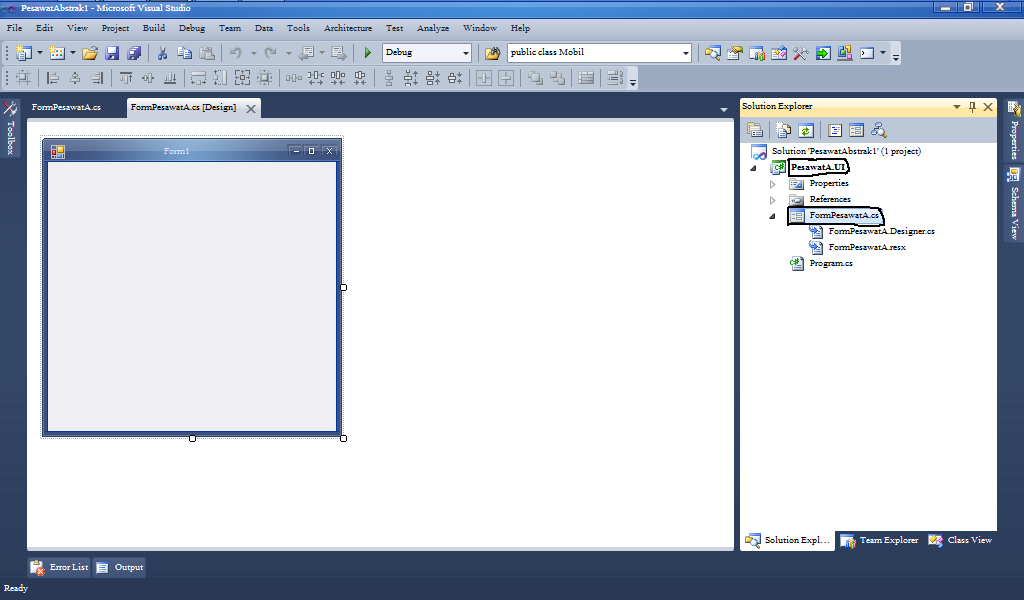Open the Error List panel
This screenshot has width=1024, height=600.
point(59,567)
